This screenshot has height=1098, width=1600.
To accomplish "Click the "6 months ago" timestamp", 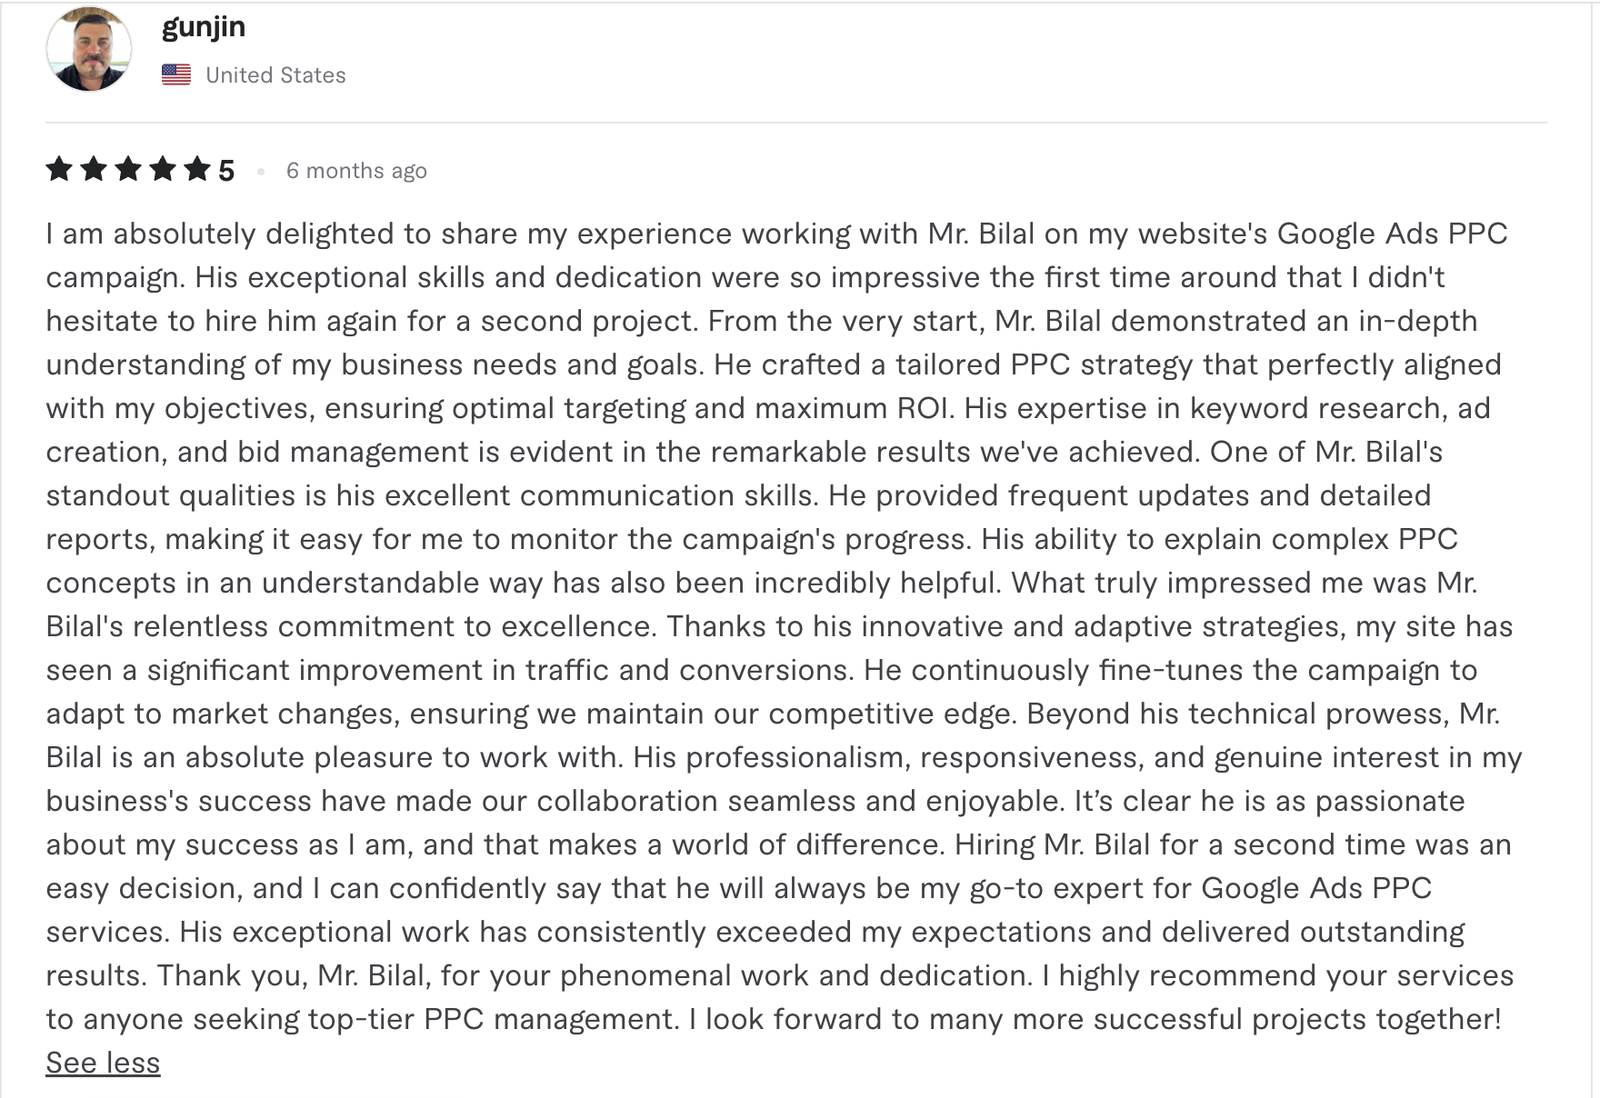I will point(356,171).
